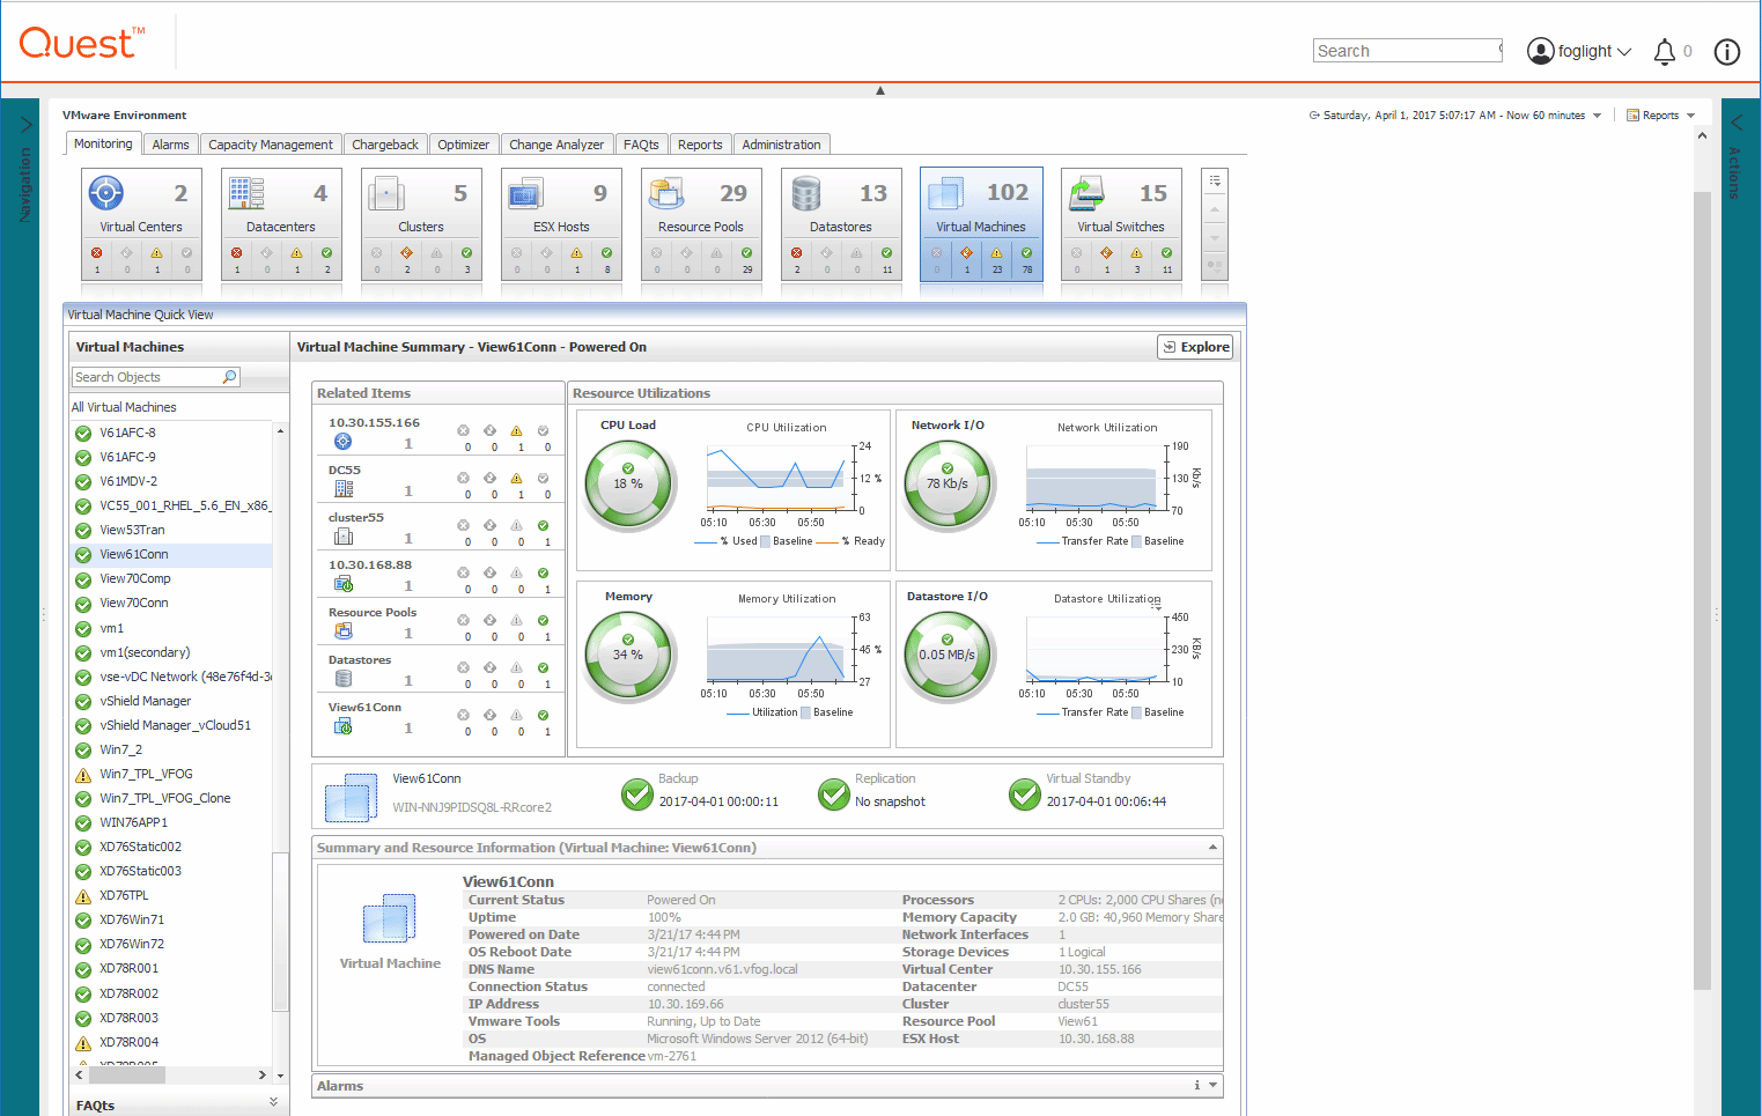The width and height of the screenshot is (1762, 1116).
Task: Open the 10.30.168.88 ESX host icon
Action: click(x=343, y=583)
